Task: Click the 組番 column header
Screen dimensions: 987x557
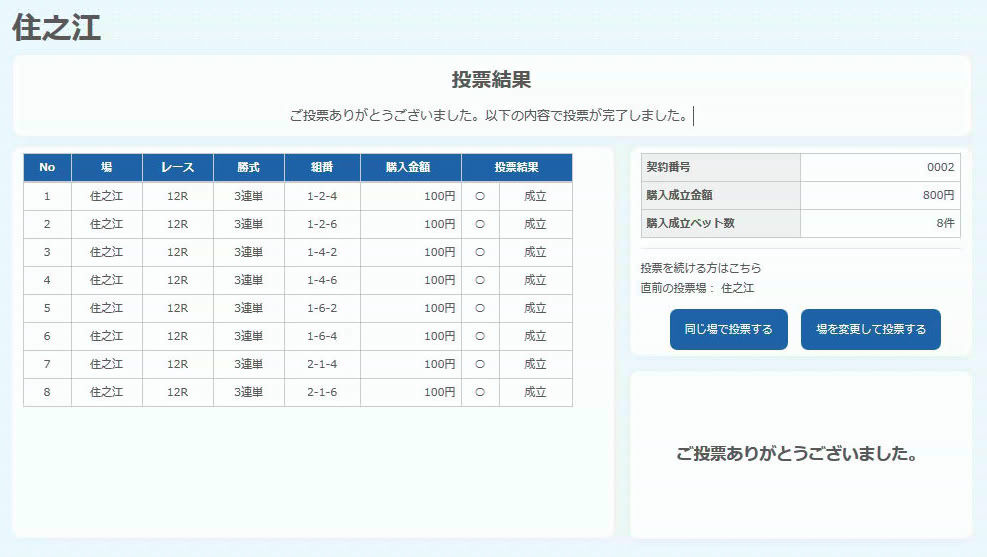Action: (x=322, y=167)
